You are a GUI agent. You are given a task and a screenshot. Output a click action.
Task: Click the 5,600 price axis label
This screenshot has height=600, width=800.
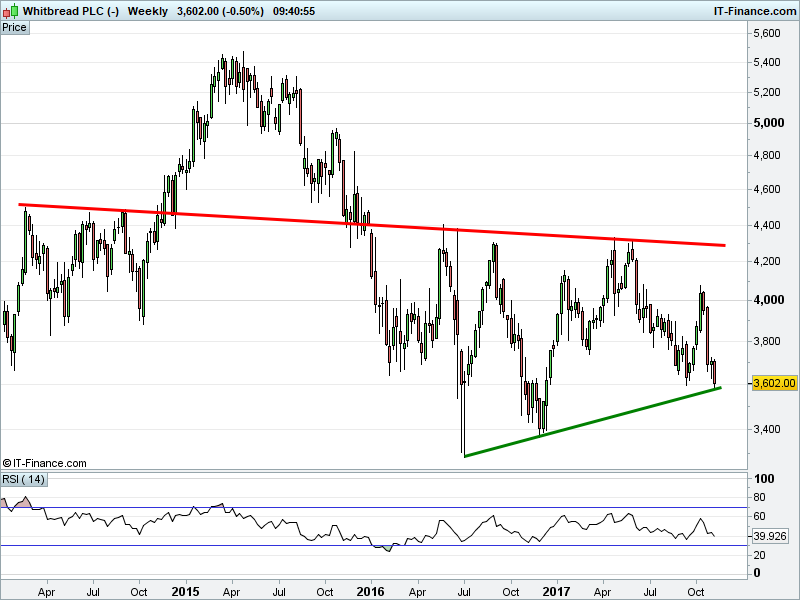766,33
